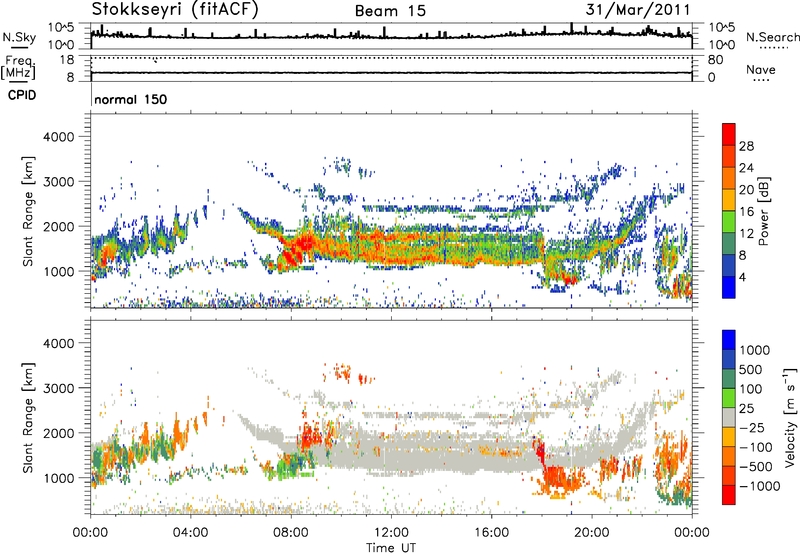Click the "normal 150" CPID value
Screen dimensions: 800x554
pos(131,99)
